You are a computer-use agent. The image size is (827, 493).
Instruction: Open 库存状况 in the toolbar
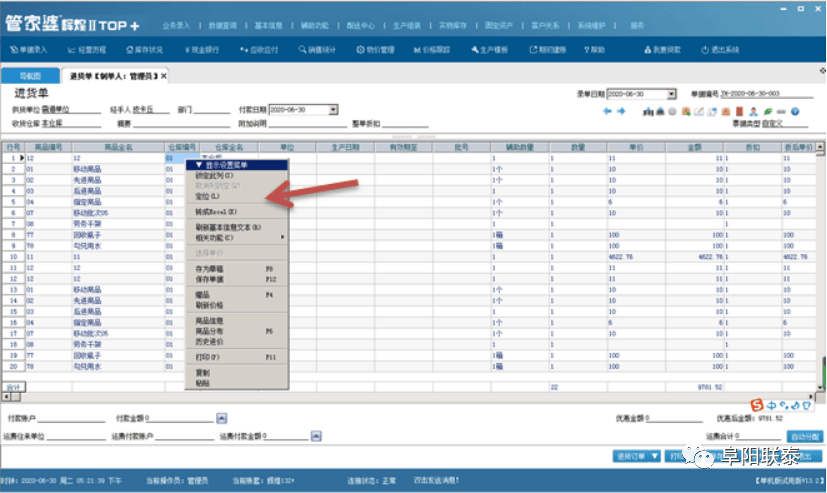pos(145,50)
